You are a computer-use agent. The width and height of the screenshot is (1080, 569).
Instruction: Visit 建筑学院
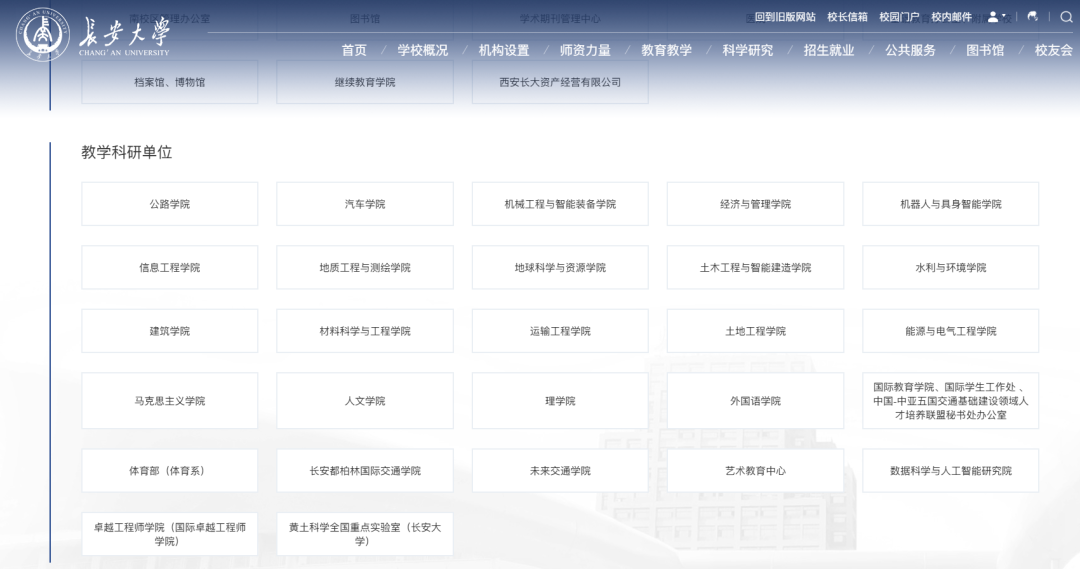tap(169, 331)
